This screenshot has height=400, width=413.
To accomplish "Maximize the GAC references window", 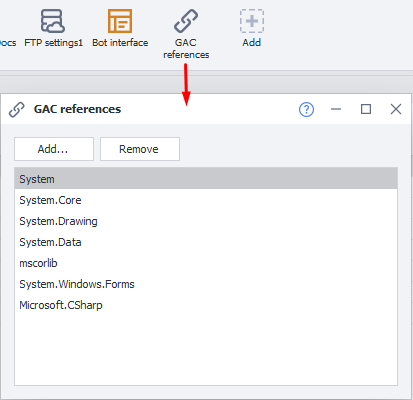I will click(x=366, y=109).
